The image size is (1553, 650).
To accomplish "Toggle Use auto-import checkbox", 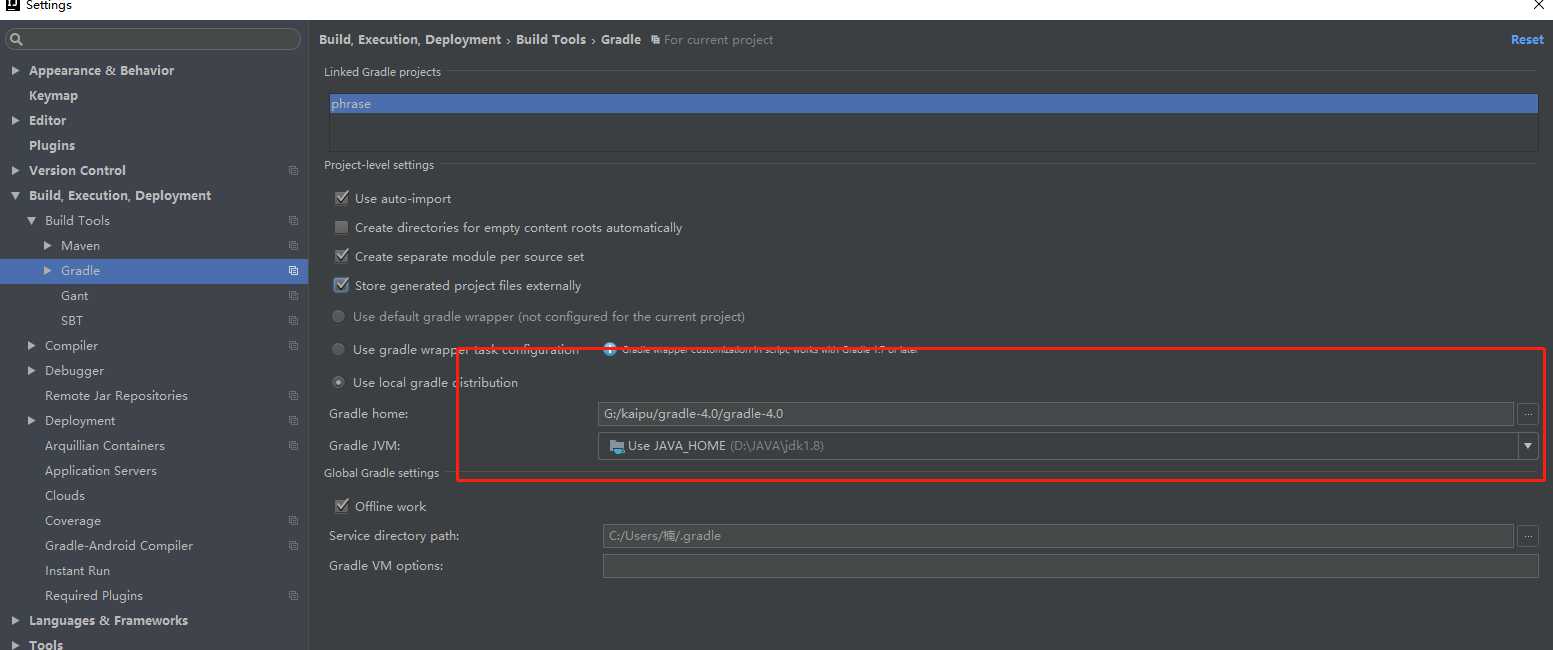I will tap(341, 198).
